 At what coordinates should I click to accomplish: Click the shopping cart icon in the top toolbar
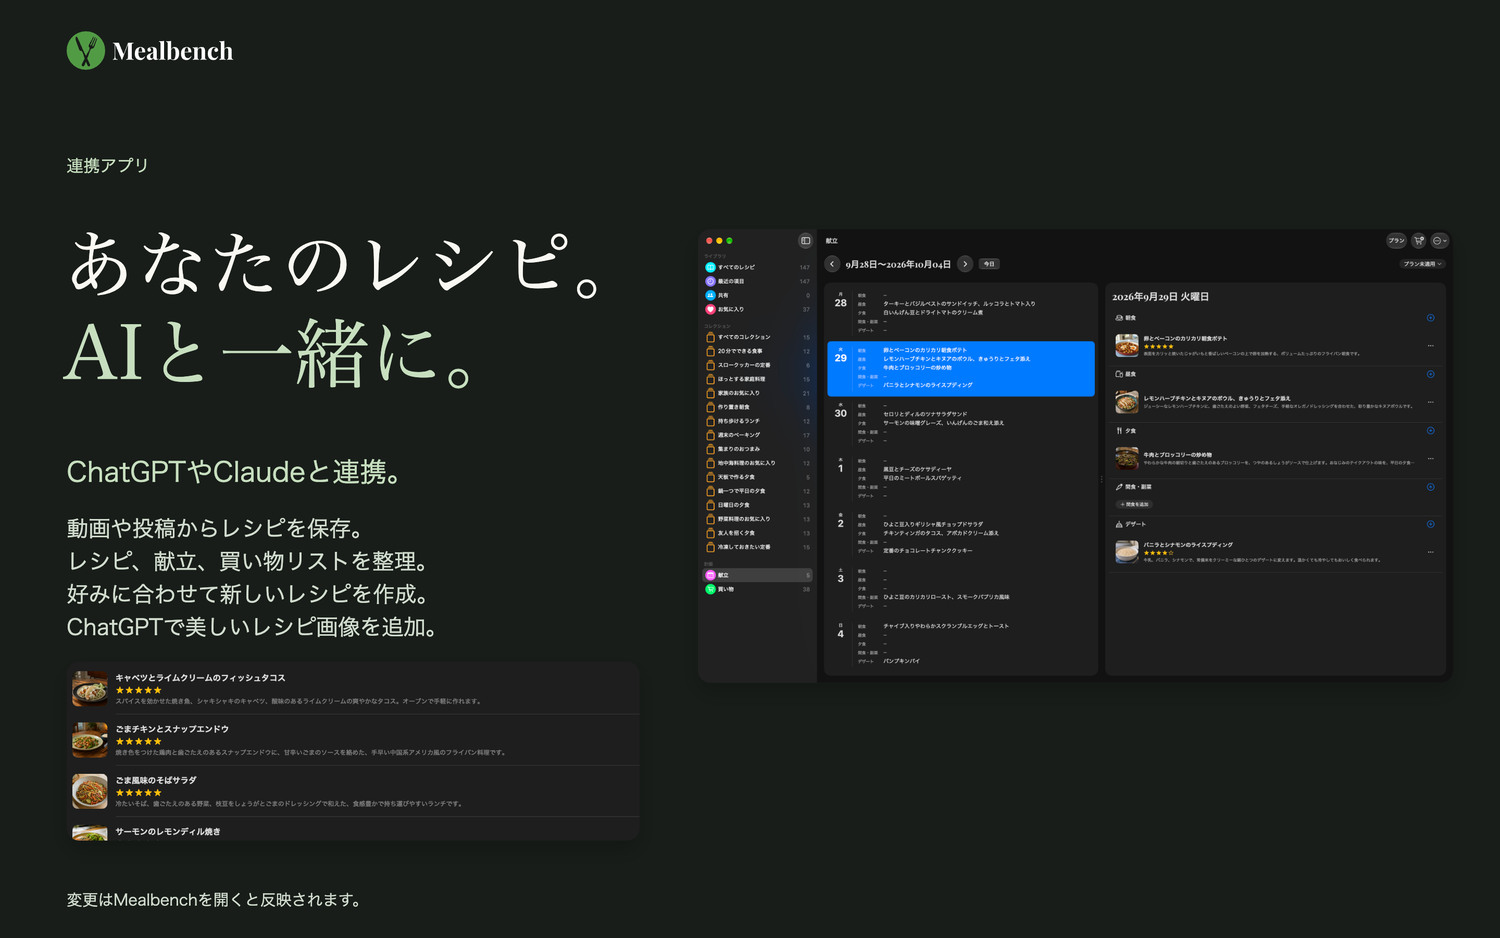[1418, 241]
